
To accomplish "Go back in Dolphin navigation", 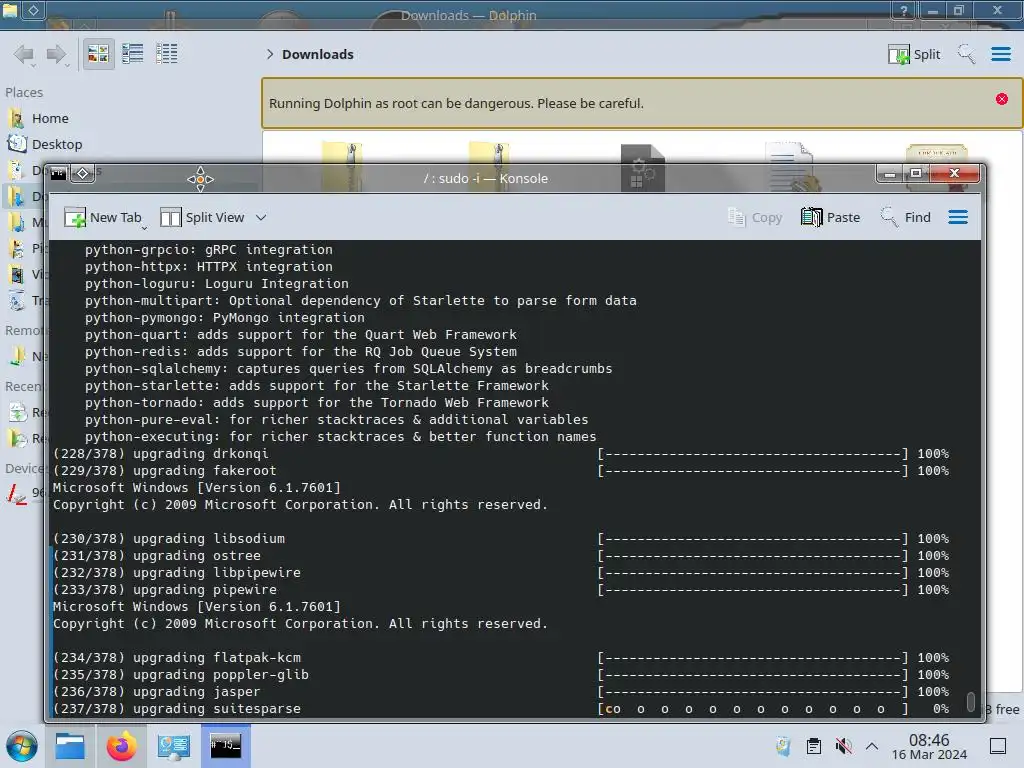I will point(24,54).
